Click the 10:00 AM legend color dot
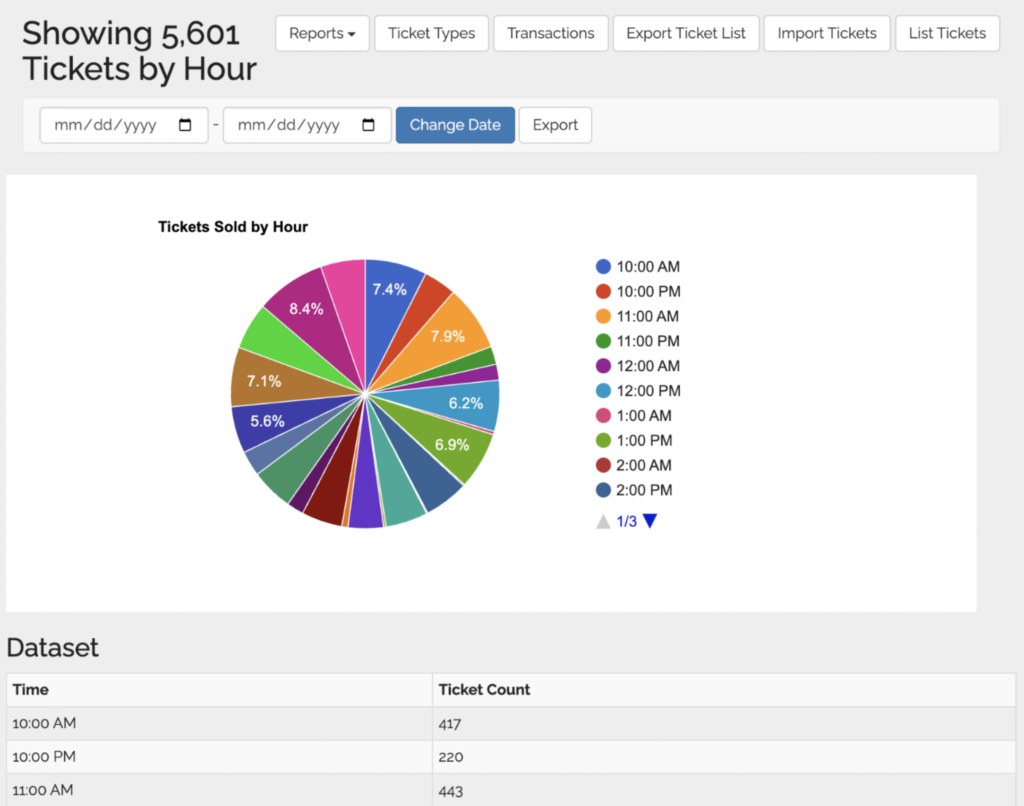1024x806 pixels. [603, 267]
